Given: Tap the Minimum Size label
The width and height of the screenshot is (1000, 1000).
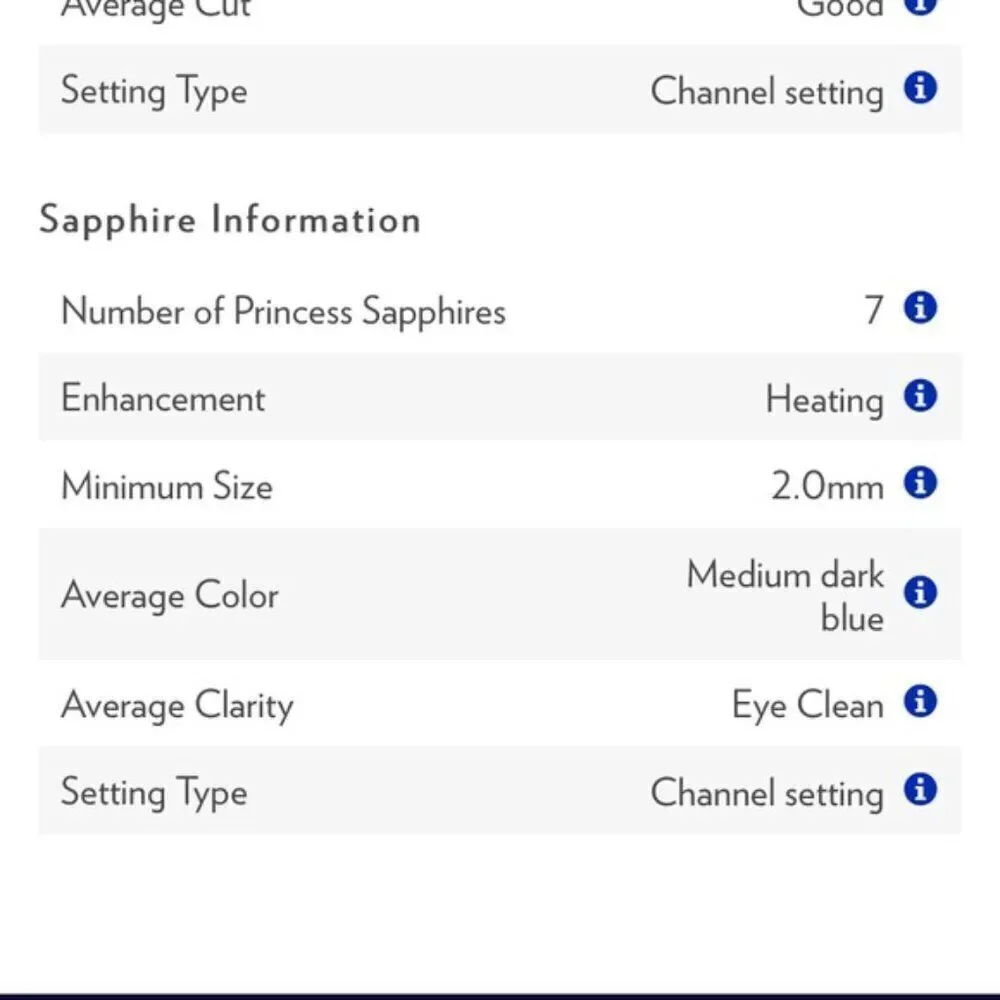Looking at the screenshot, I should 166,486.
